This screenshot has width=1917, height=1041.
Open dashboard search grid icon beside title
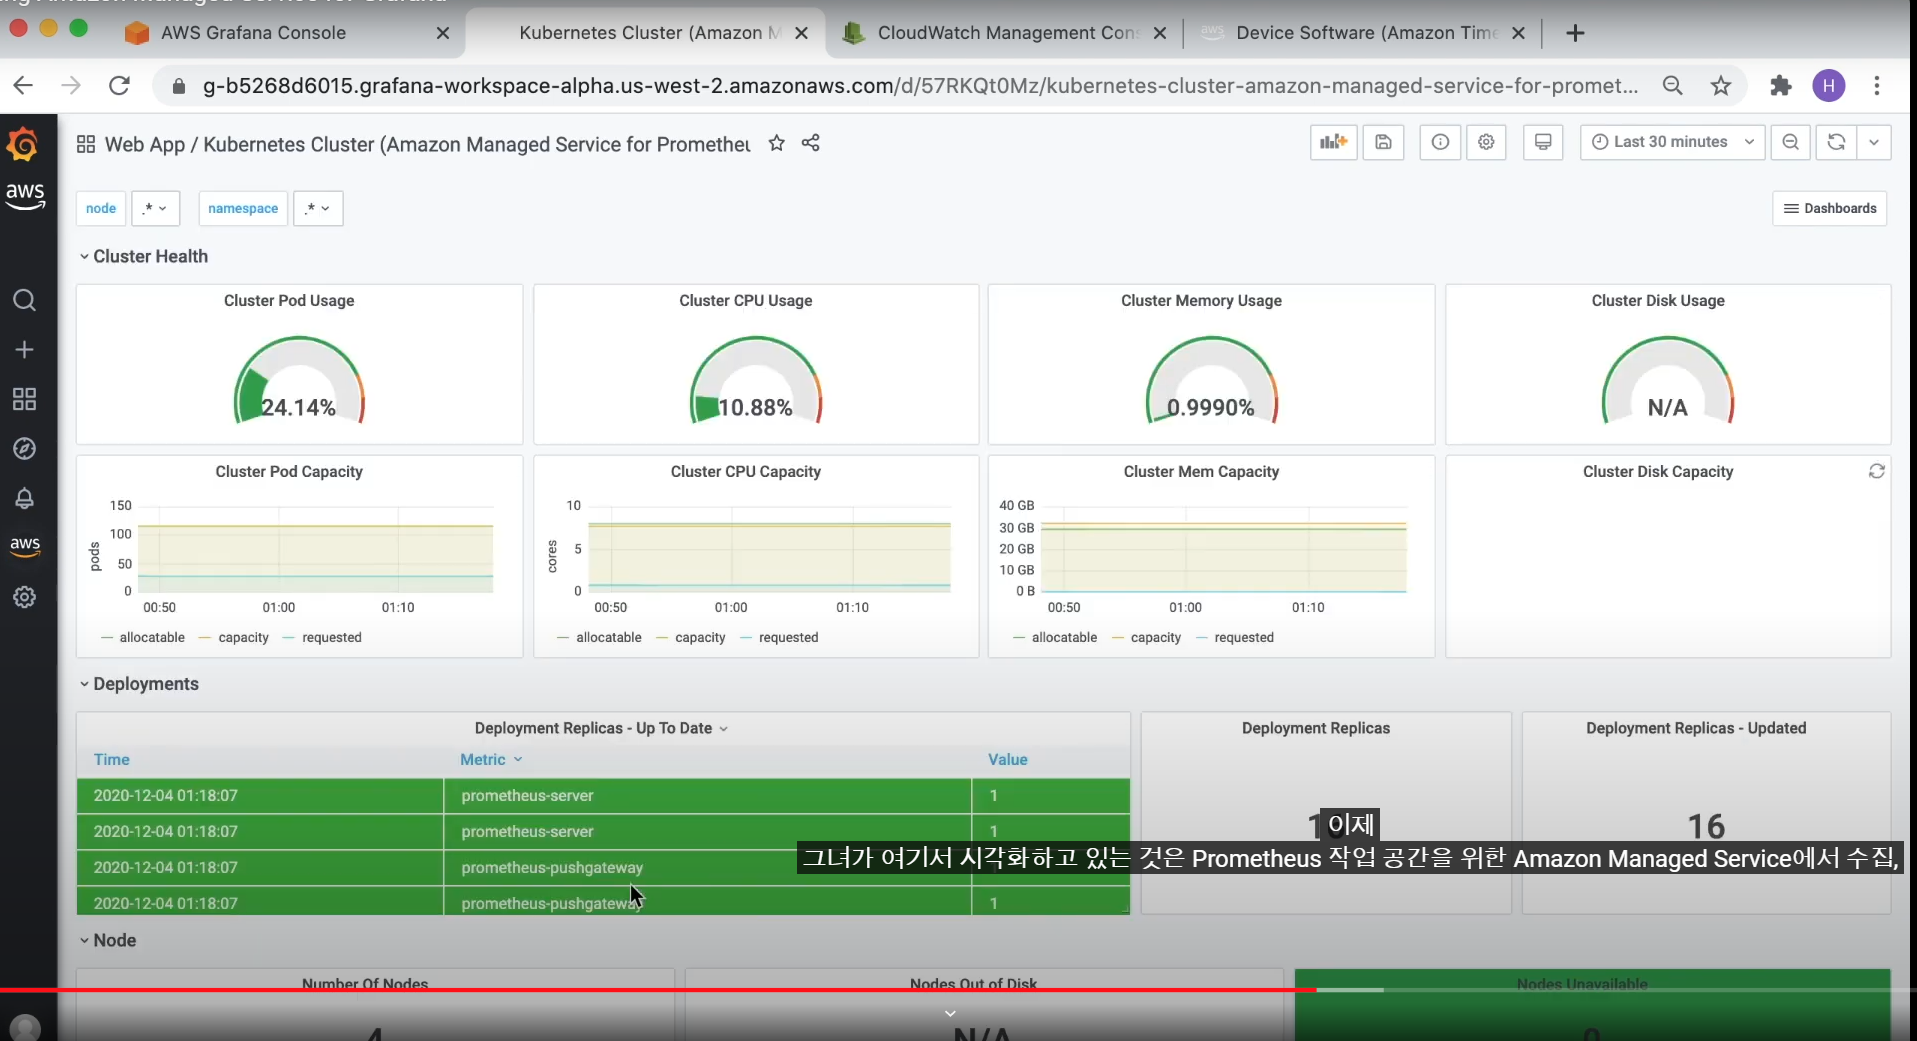[x=86, y=144]
